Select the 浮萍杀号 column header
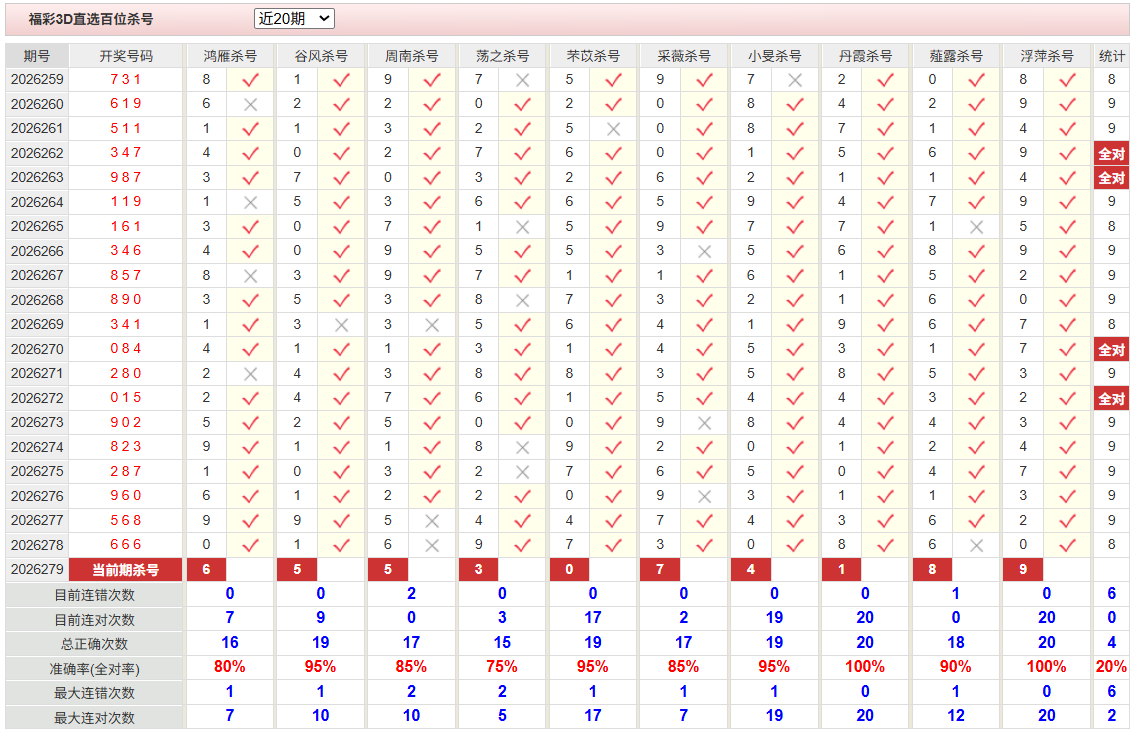 [x=1047, y=56]
